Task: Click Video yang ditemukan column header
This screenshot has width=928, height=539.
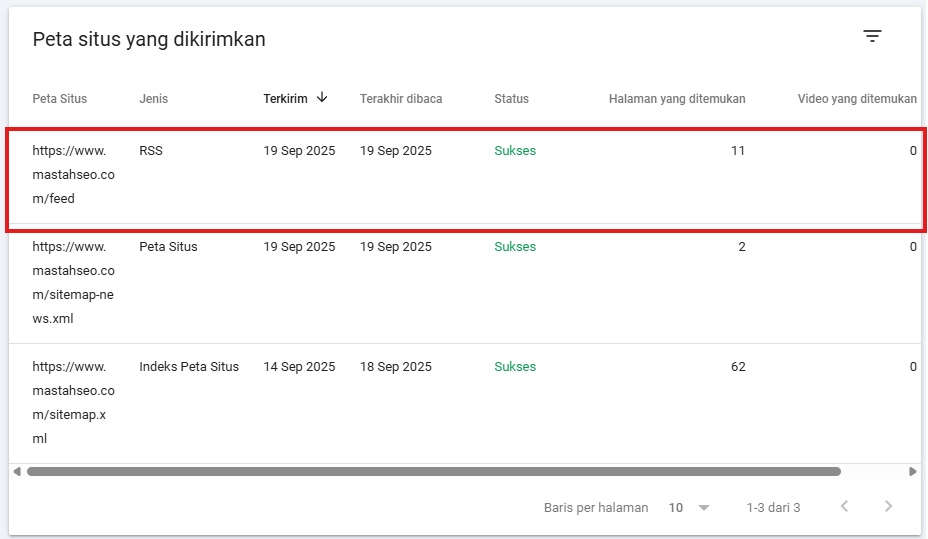Action: pos(856,99)
